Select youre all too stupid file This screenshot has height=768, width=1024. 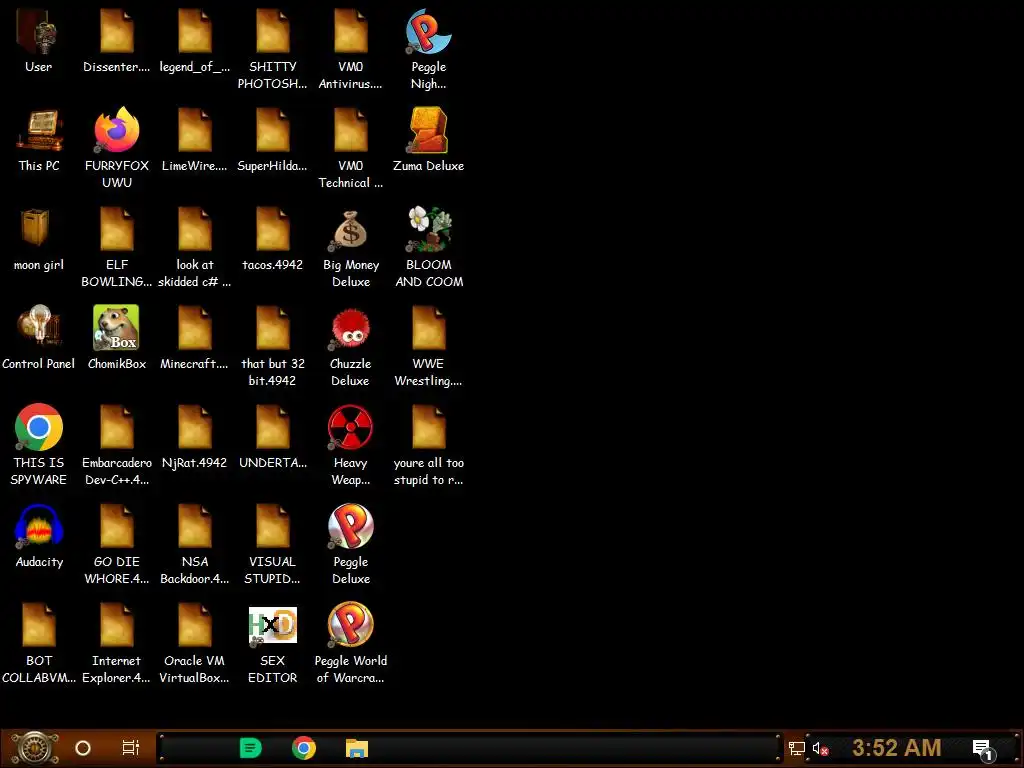coord(428,427)
